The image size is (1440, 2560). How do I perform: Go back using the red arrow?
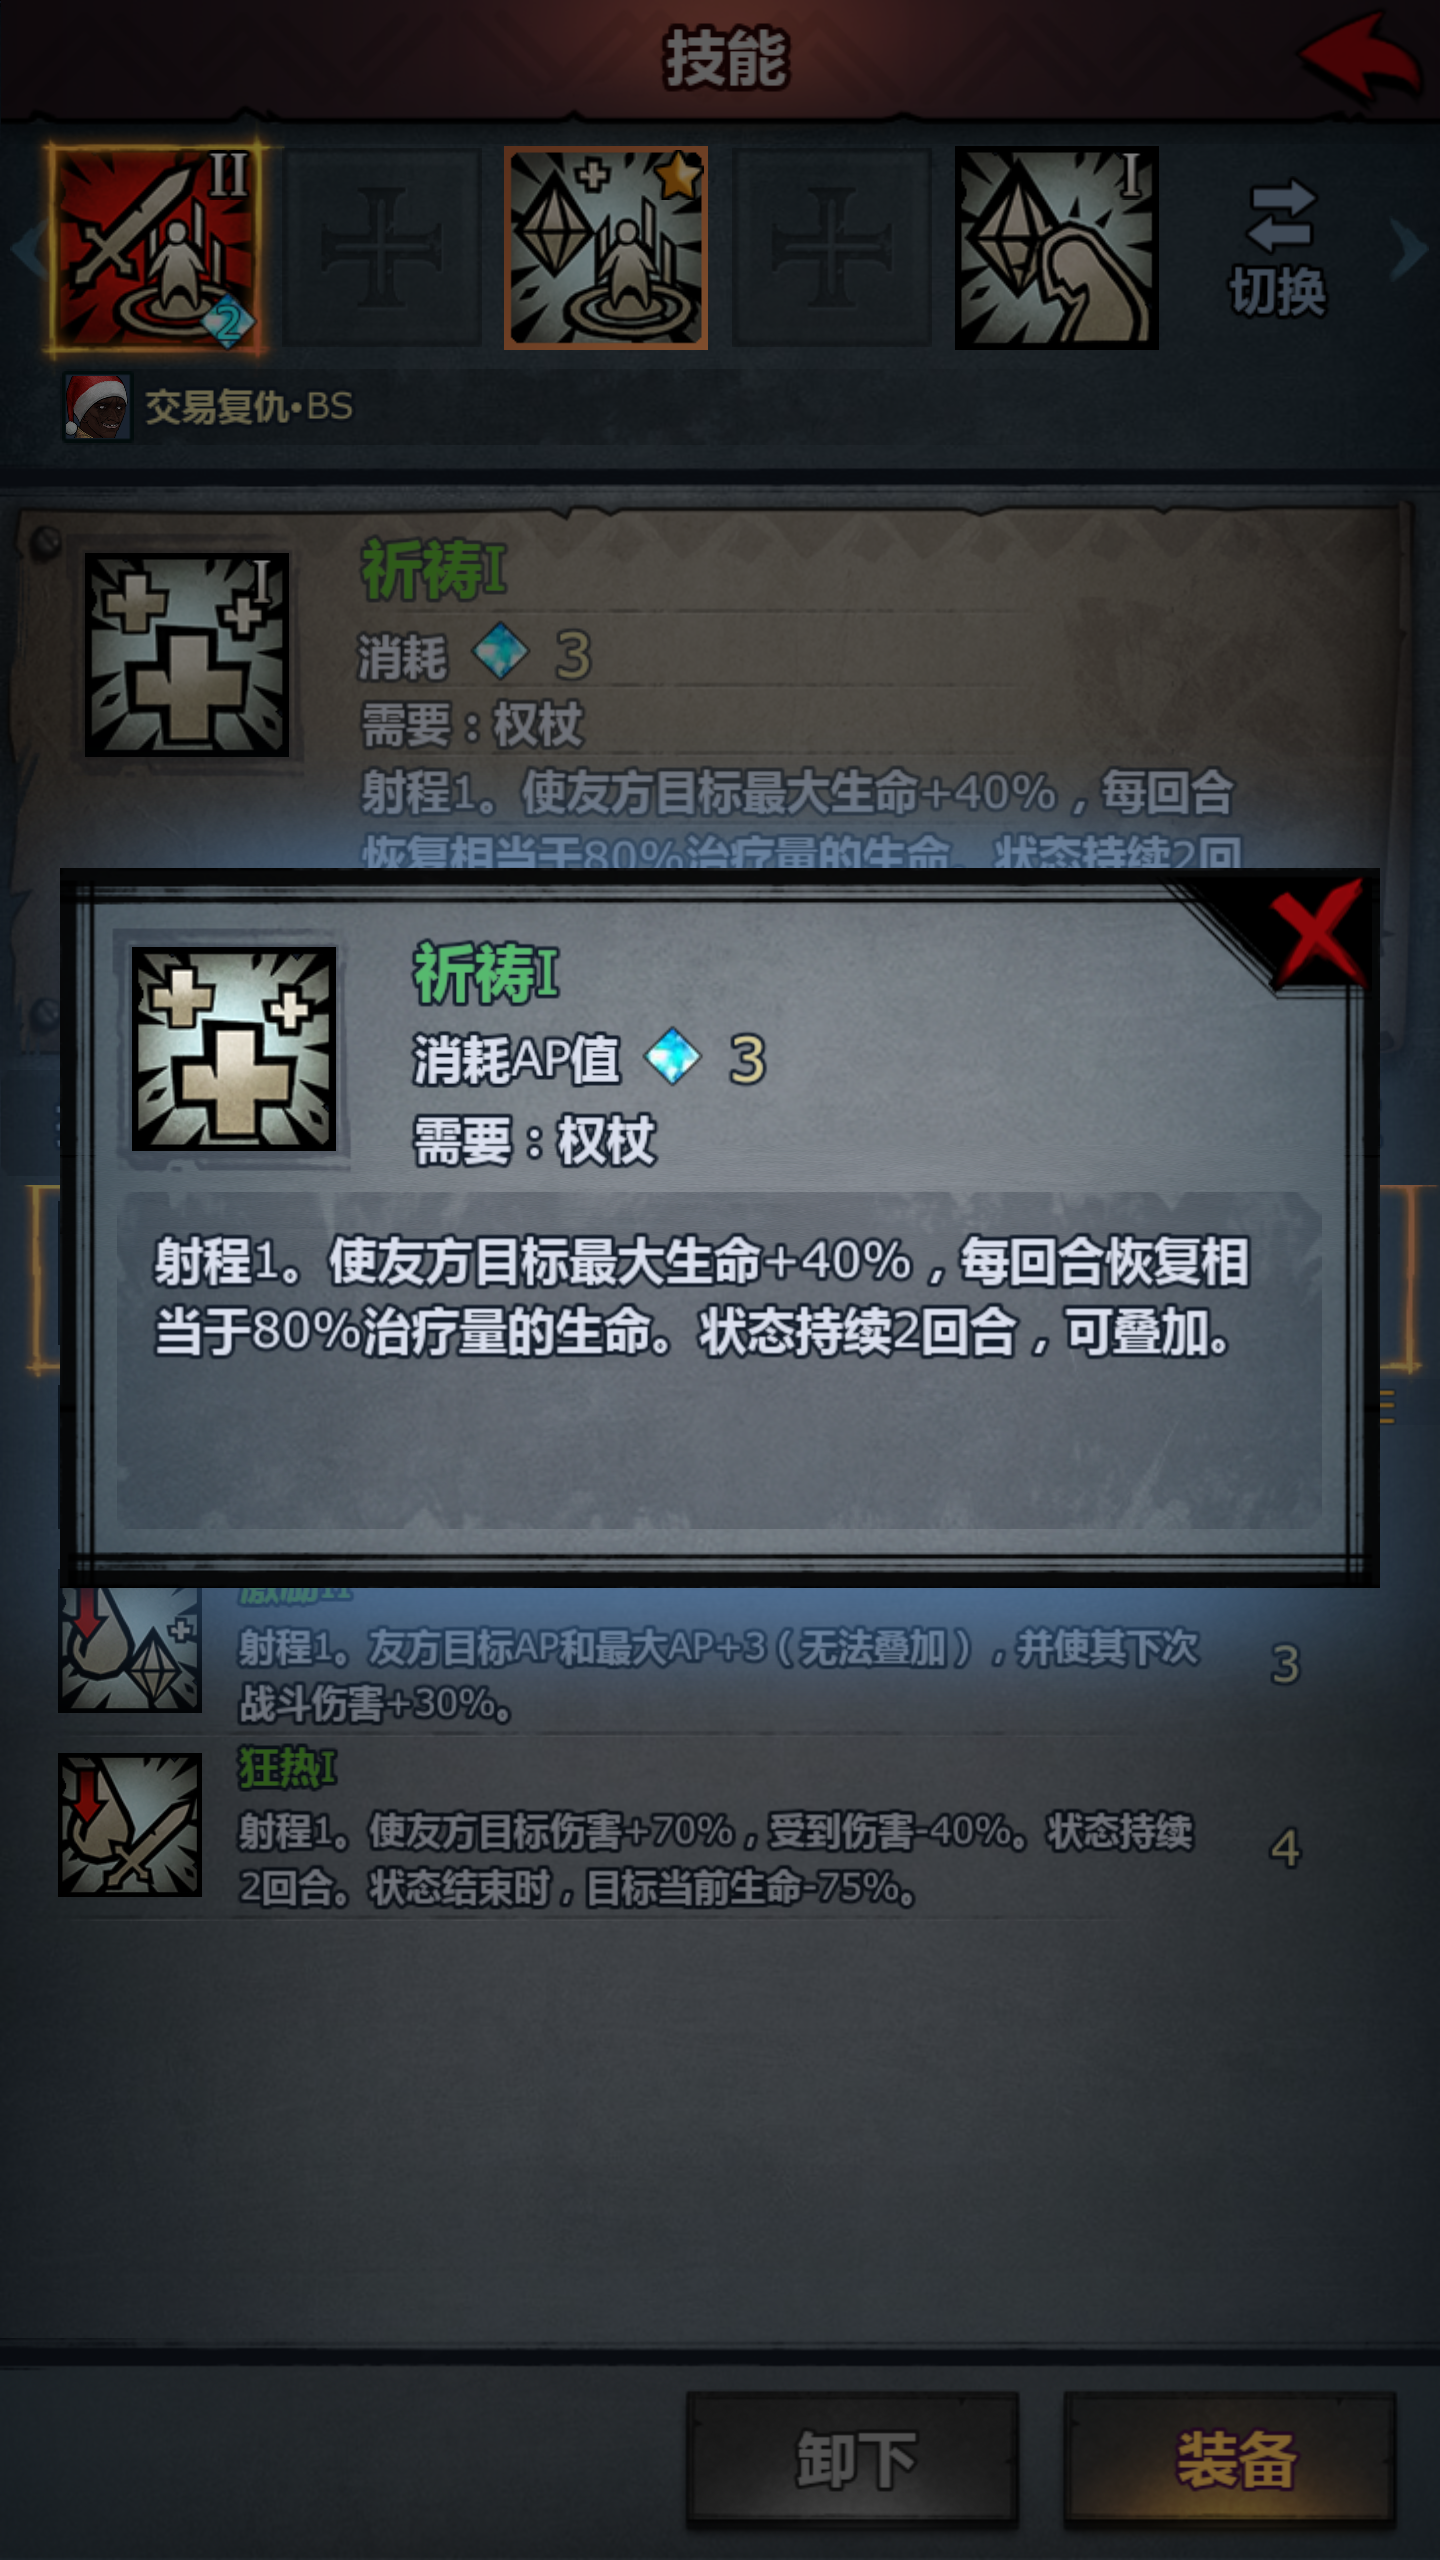click(x=1360, y=58)
